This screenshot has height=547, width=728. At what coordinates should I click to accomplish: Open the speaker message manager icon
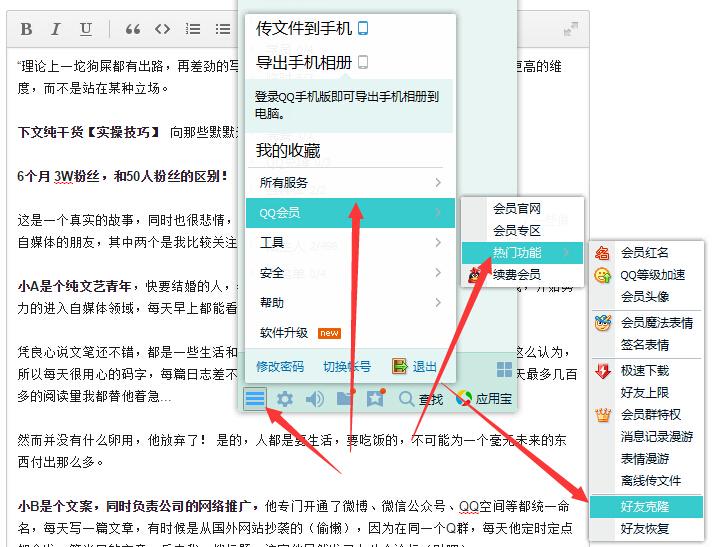click(x=315, y=399)
